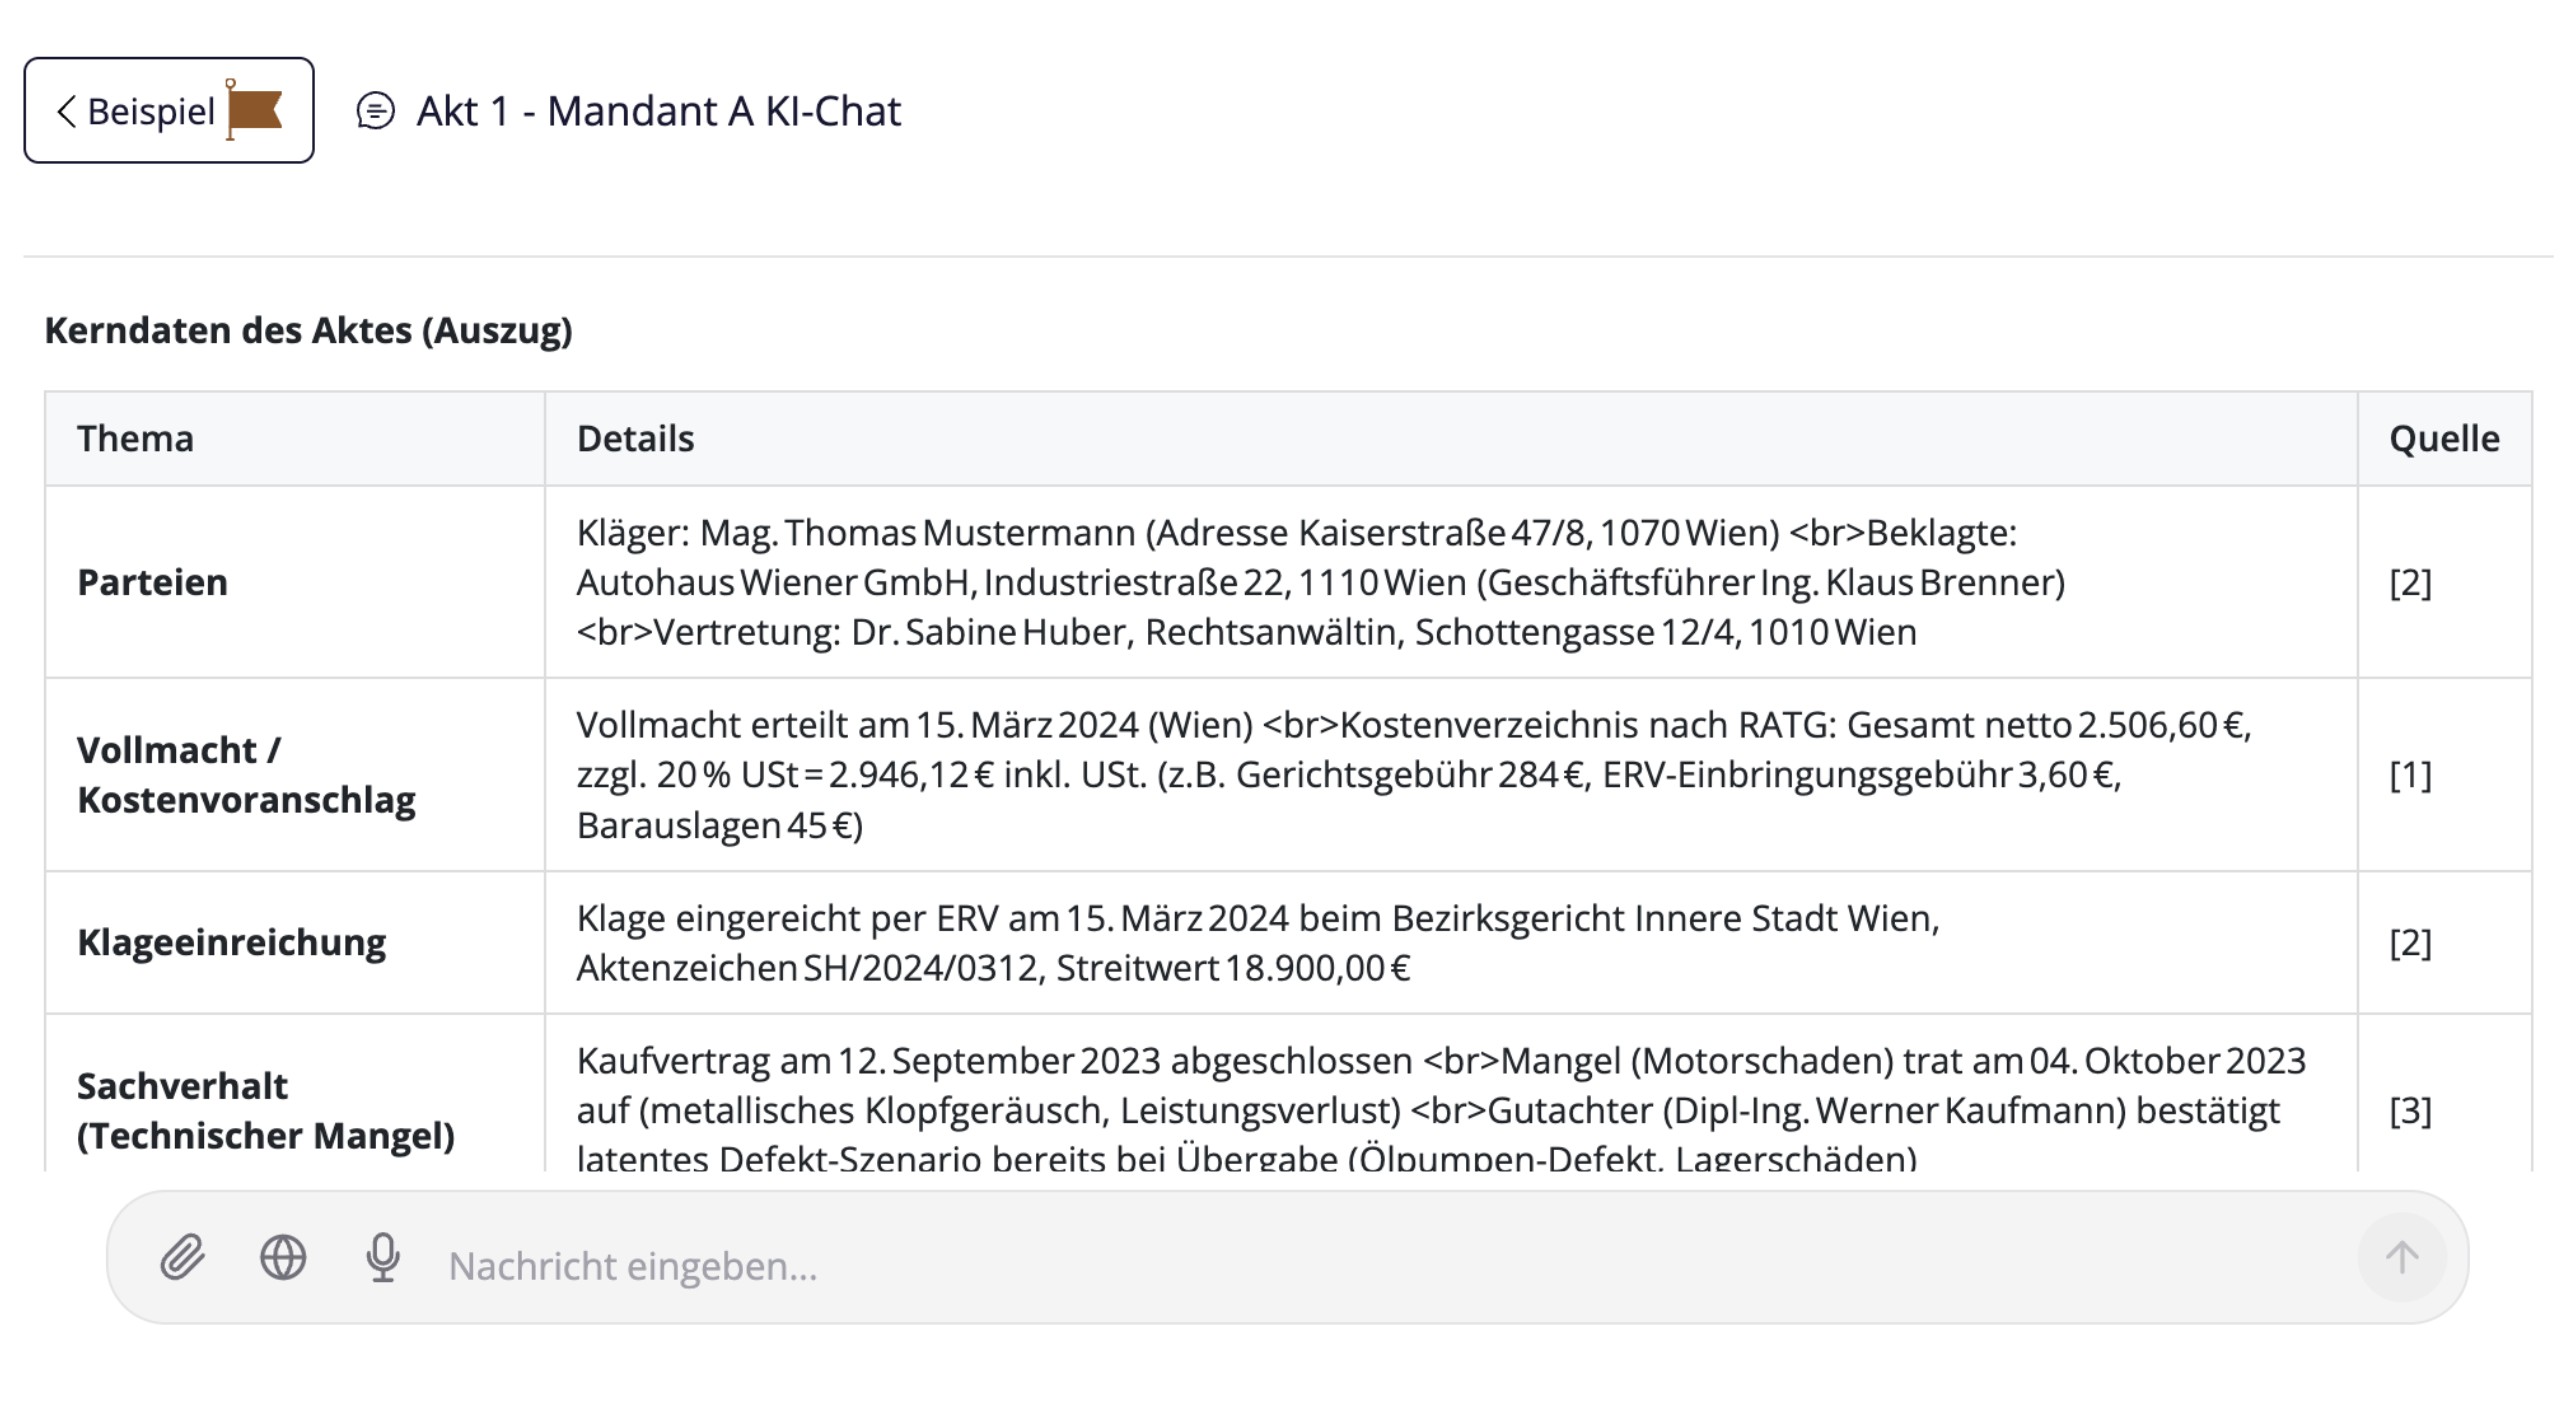
Task: Click the Akt 1 - Mandant A KI-Chat title
Action: (x=659, y=111)
